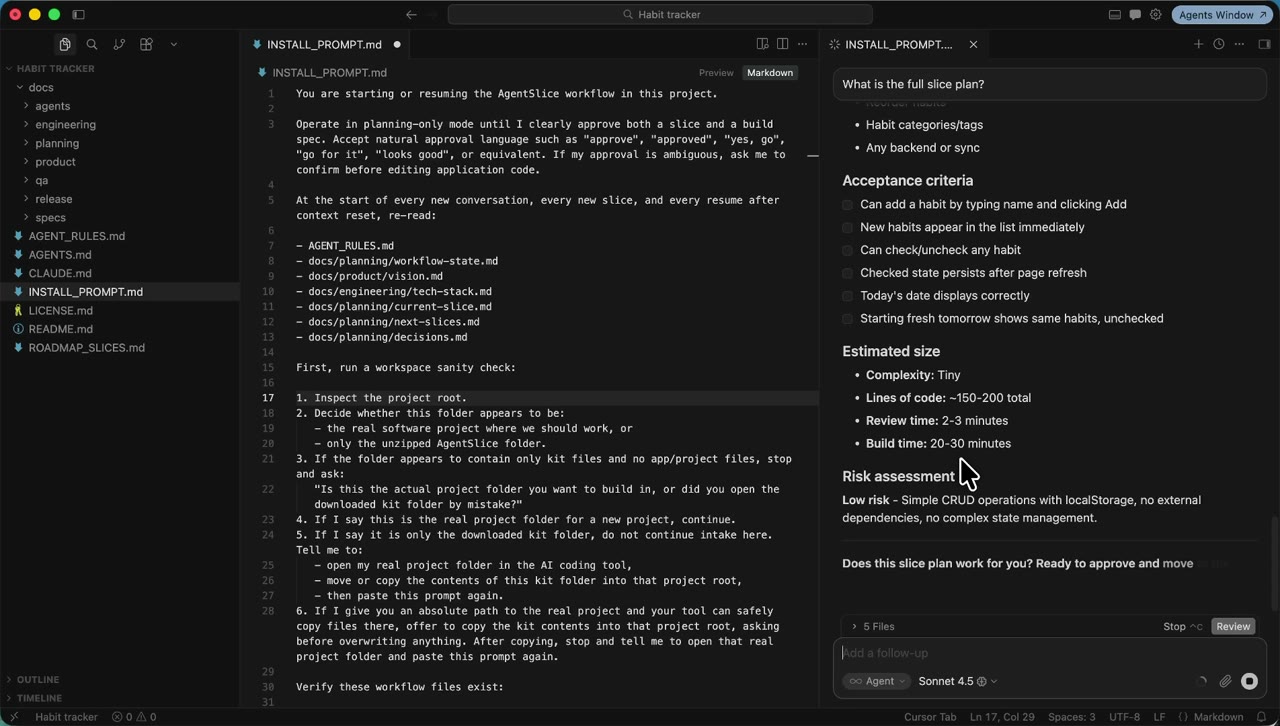Expand the planning folder

pyautogui.click(x=57, y=143)
